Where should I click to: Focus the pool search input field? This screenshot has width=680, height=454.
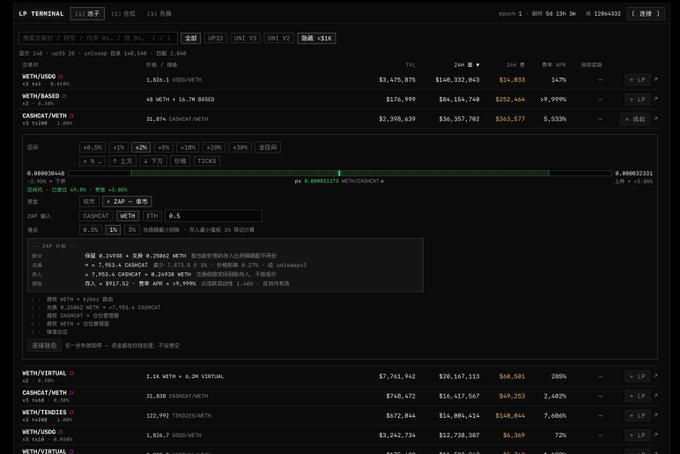point(98,38)
